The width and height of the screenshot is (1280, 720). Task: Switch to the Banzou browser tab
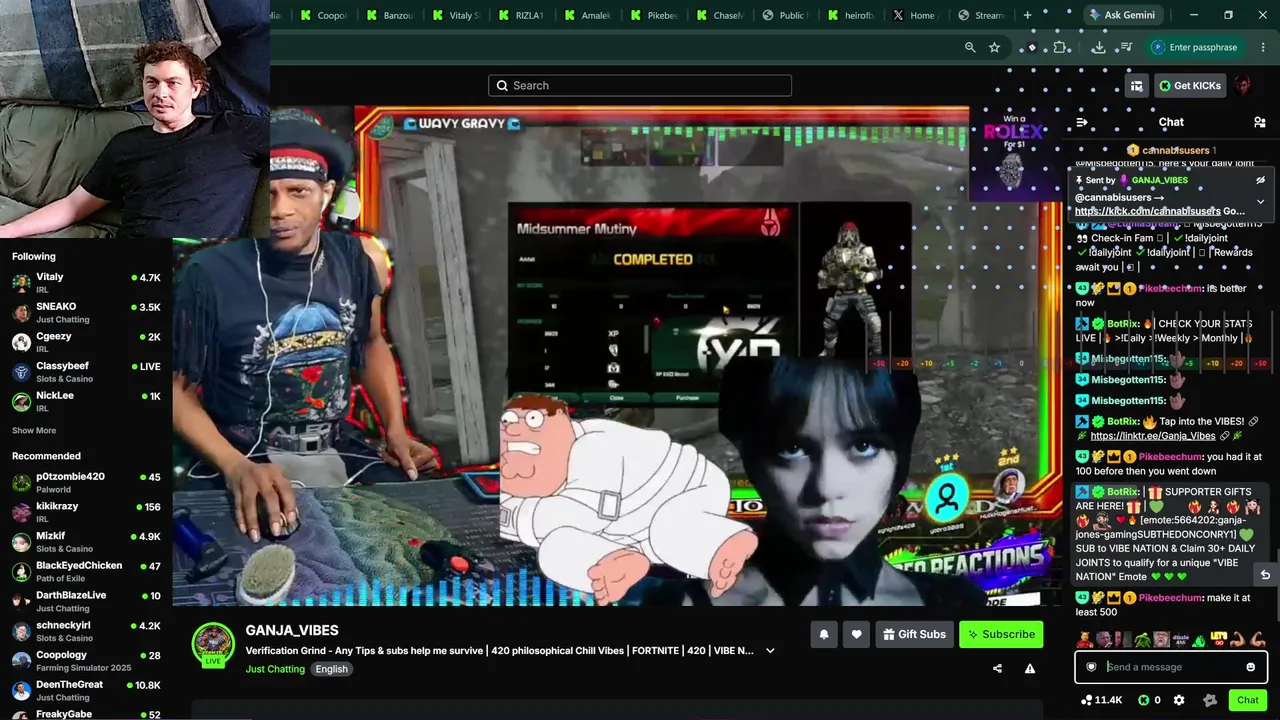tap(389, 15)
